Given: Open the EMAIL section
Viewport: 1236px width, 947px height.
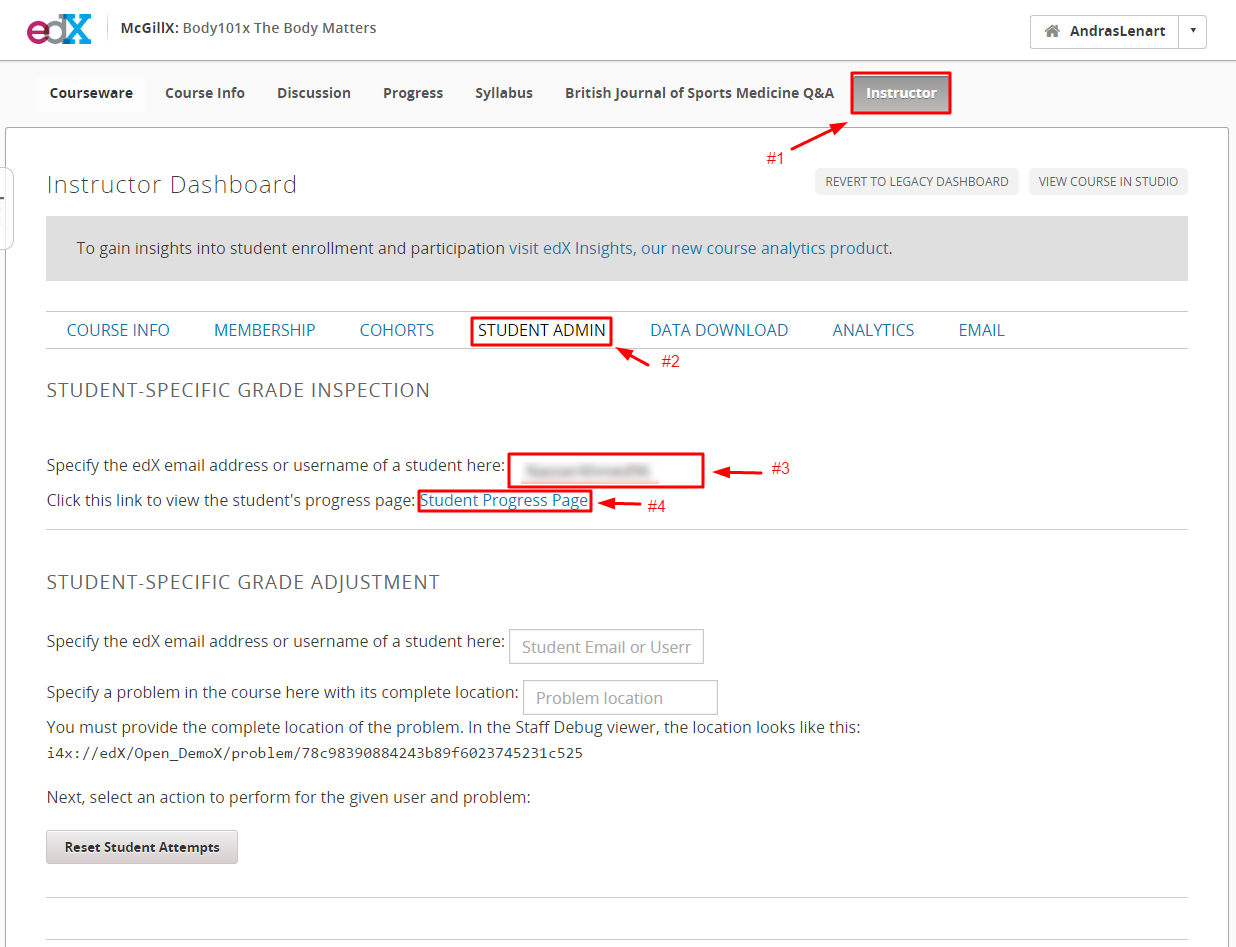Looking at the screenshot, I should [981, 330].
